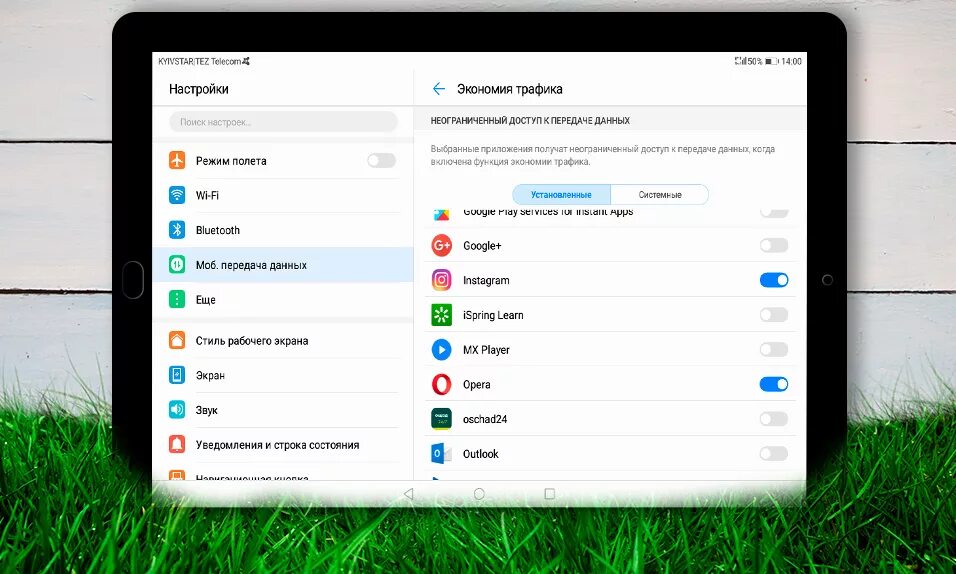The width and height of the screenshot is (956, 574).
Task: Tap the back arrow beside Экономия трафика
Action: (x=438, y=89)
